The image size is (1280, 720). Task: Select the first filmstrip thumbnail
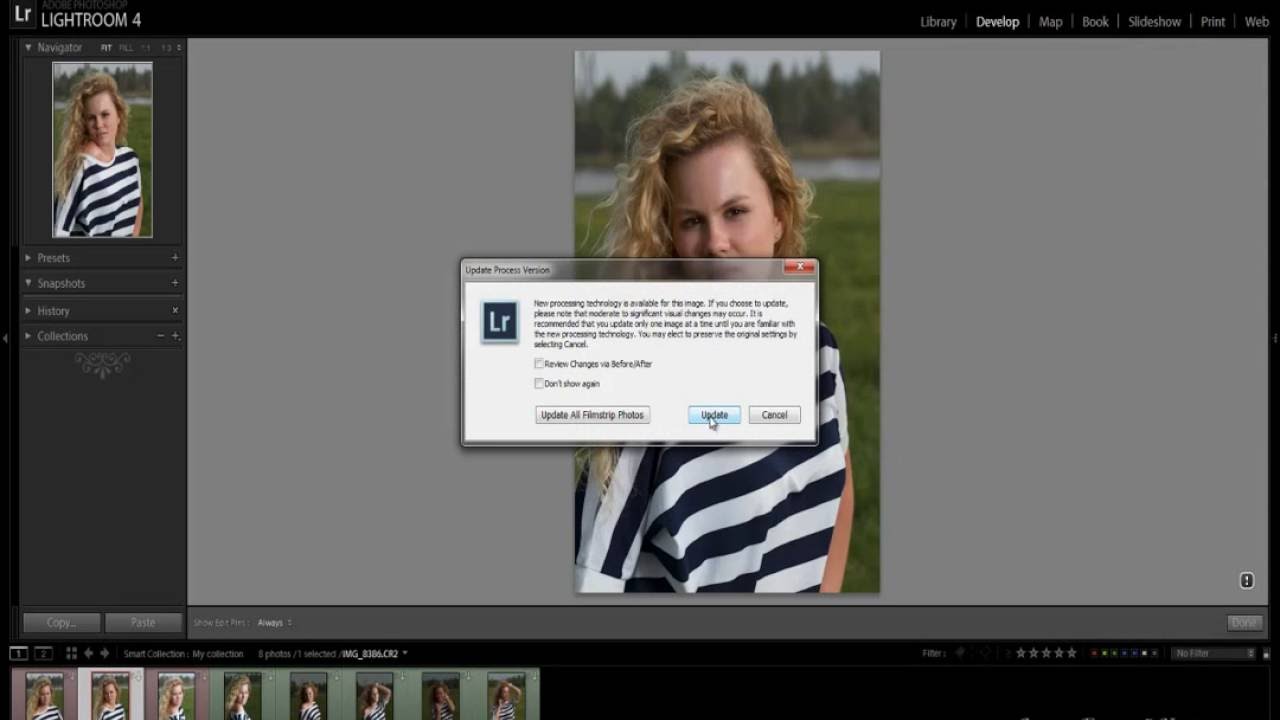click(44, 695)
